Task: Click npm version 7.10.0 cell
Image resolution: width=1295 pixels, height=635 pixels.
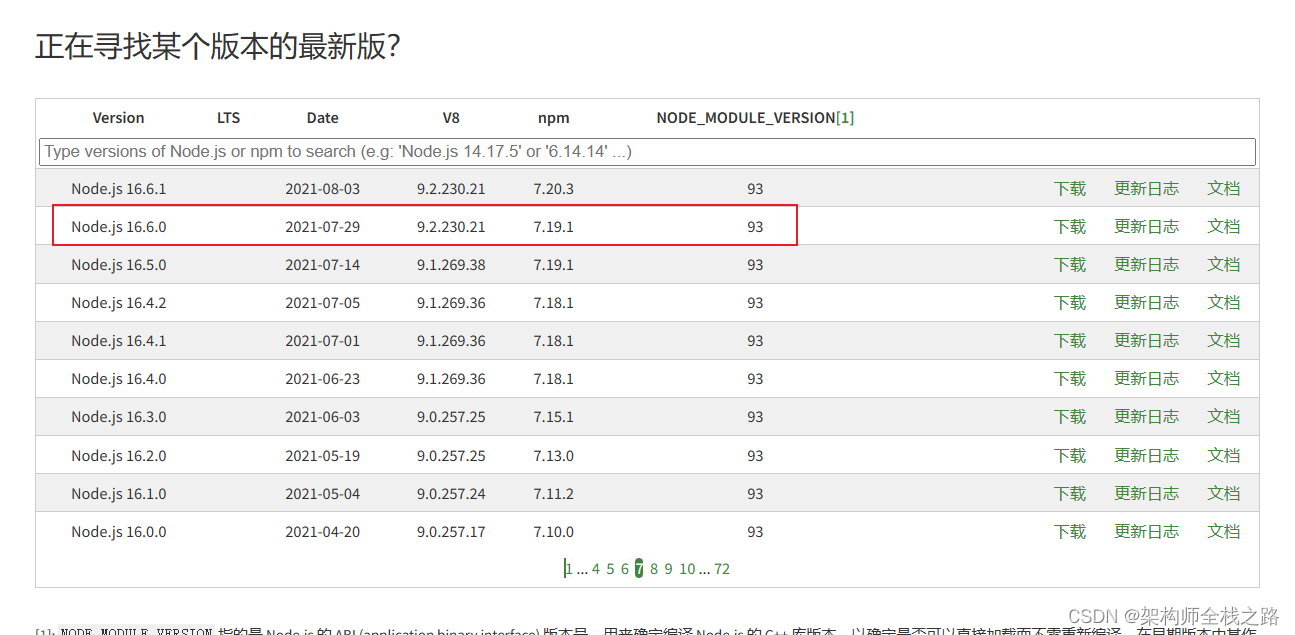Action: (x=554, y=532)
